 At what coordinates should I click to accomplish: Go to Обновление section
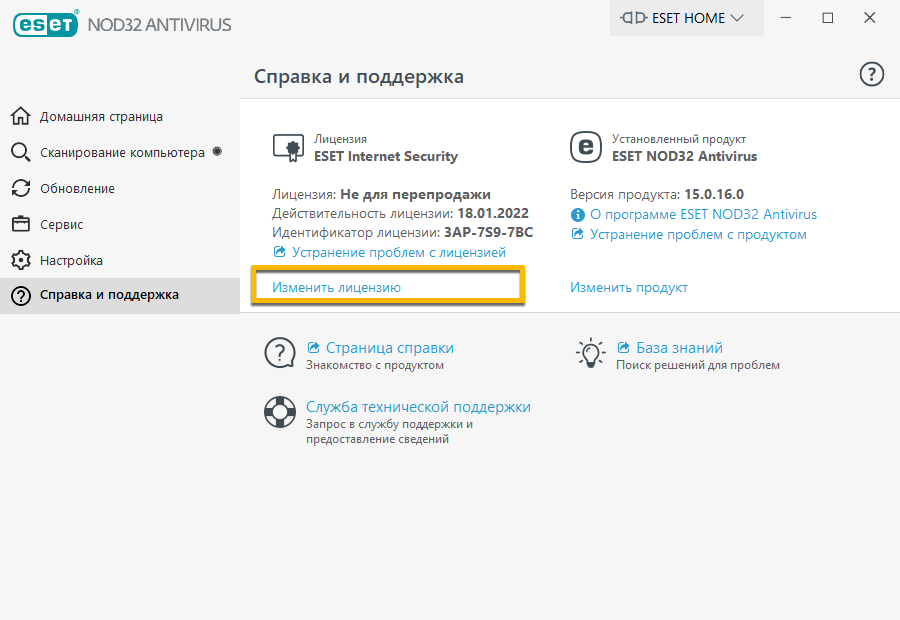[77, 188]
